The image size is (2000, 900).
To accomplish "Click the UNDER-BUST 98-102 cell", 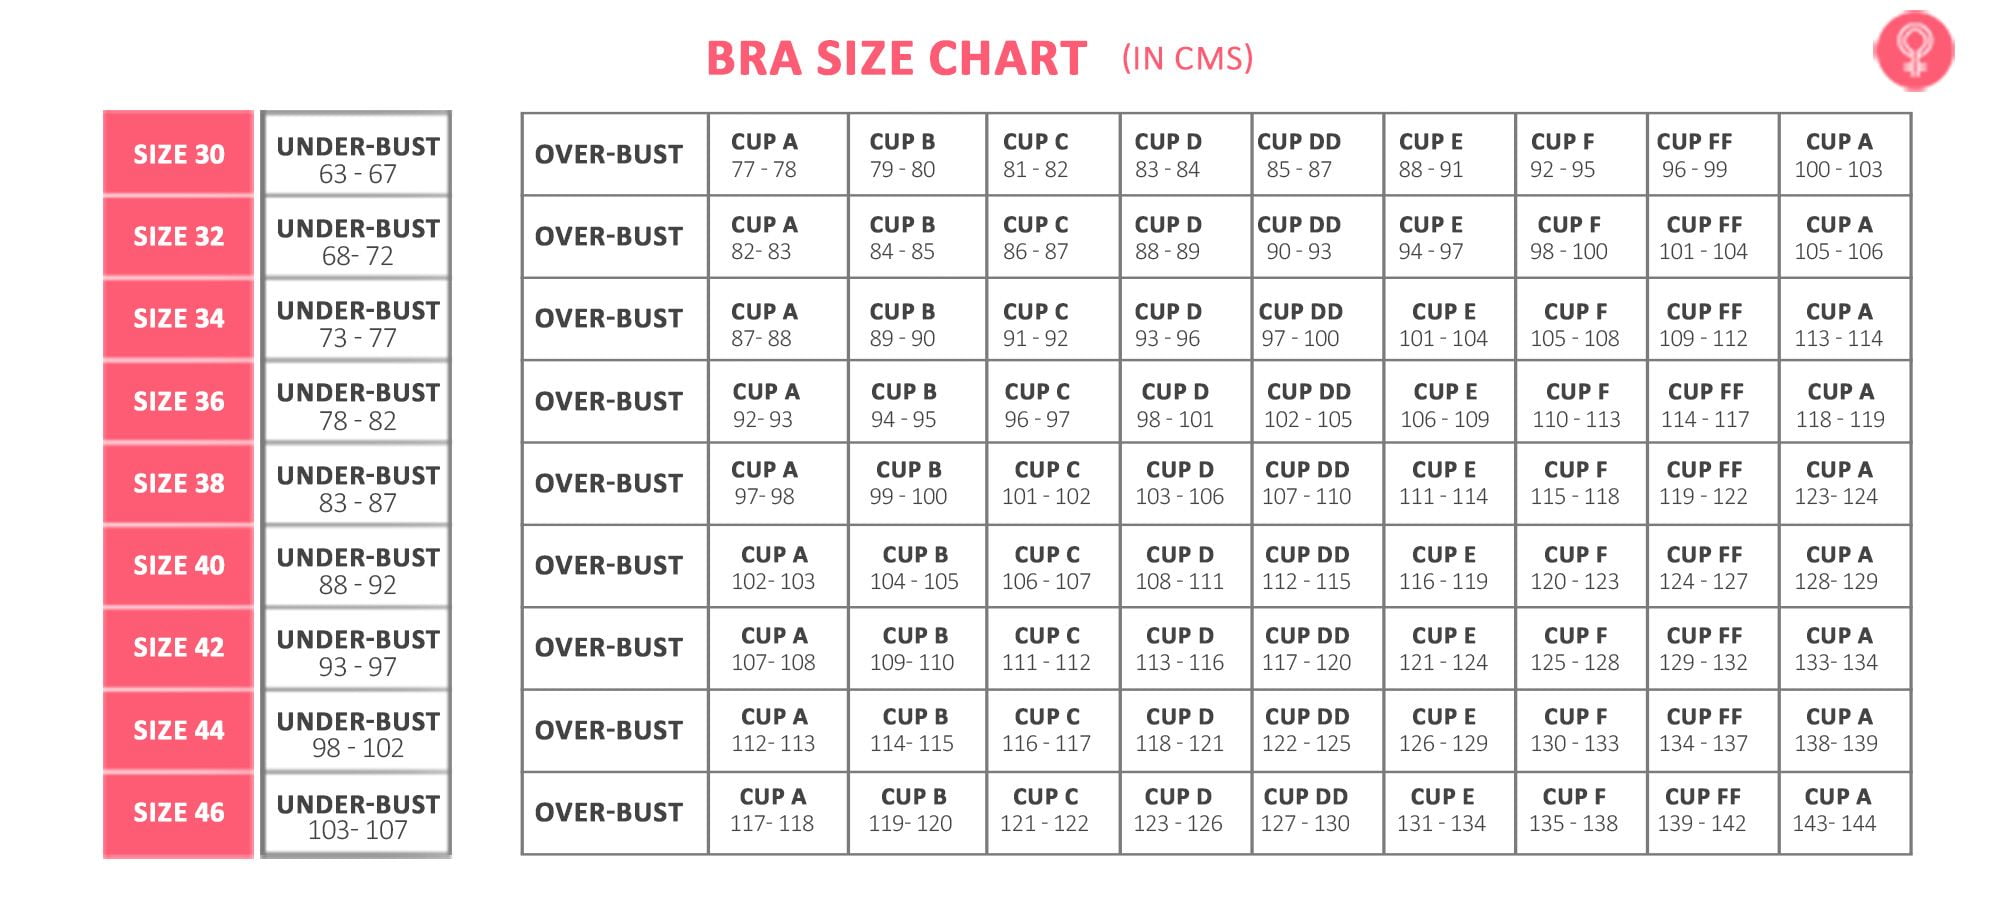I will [357, 734].
